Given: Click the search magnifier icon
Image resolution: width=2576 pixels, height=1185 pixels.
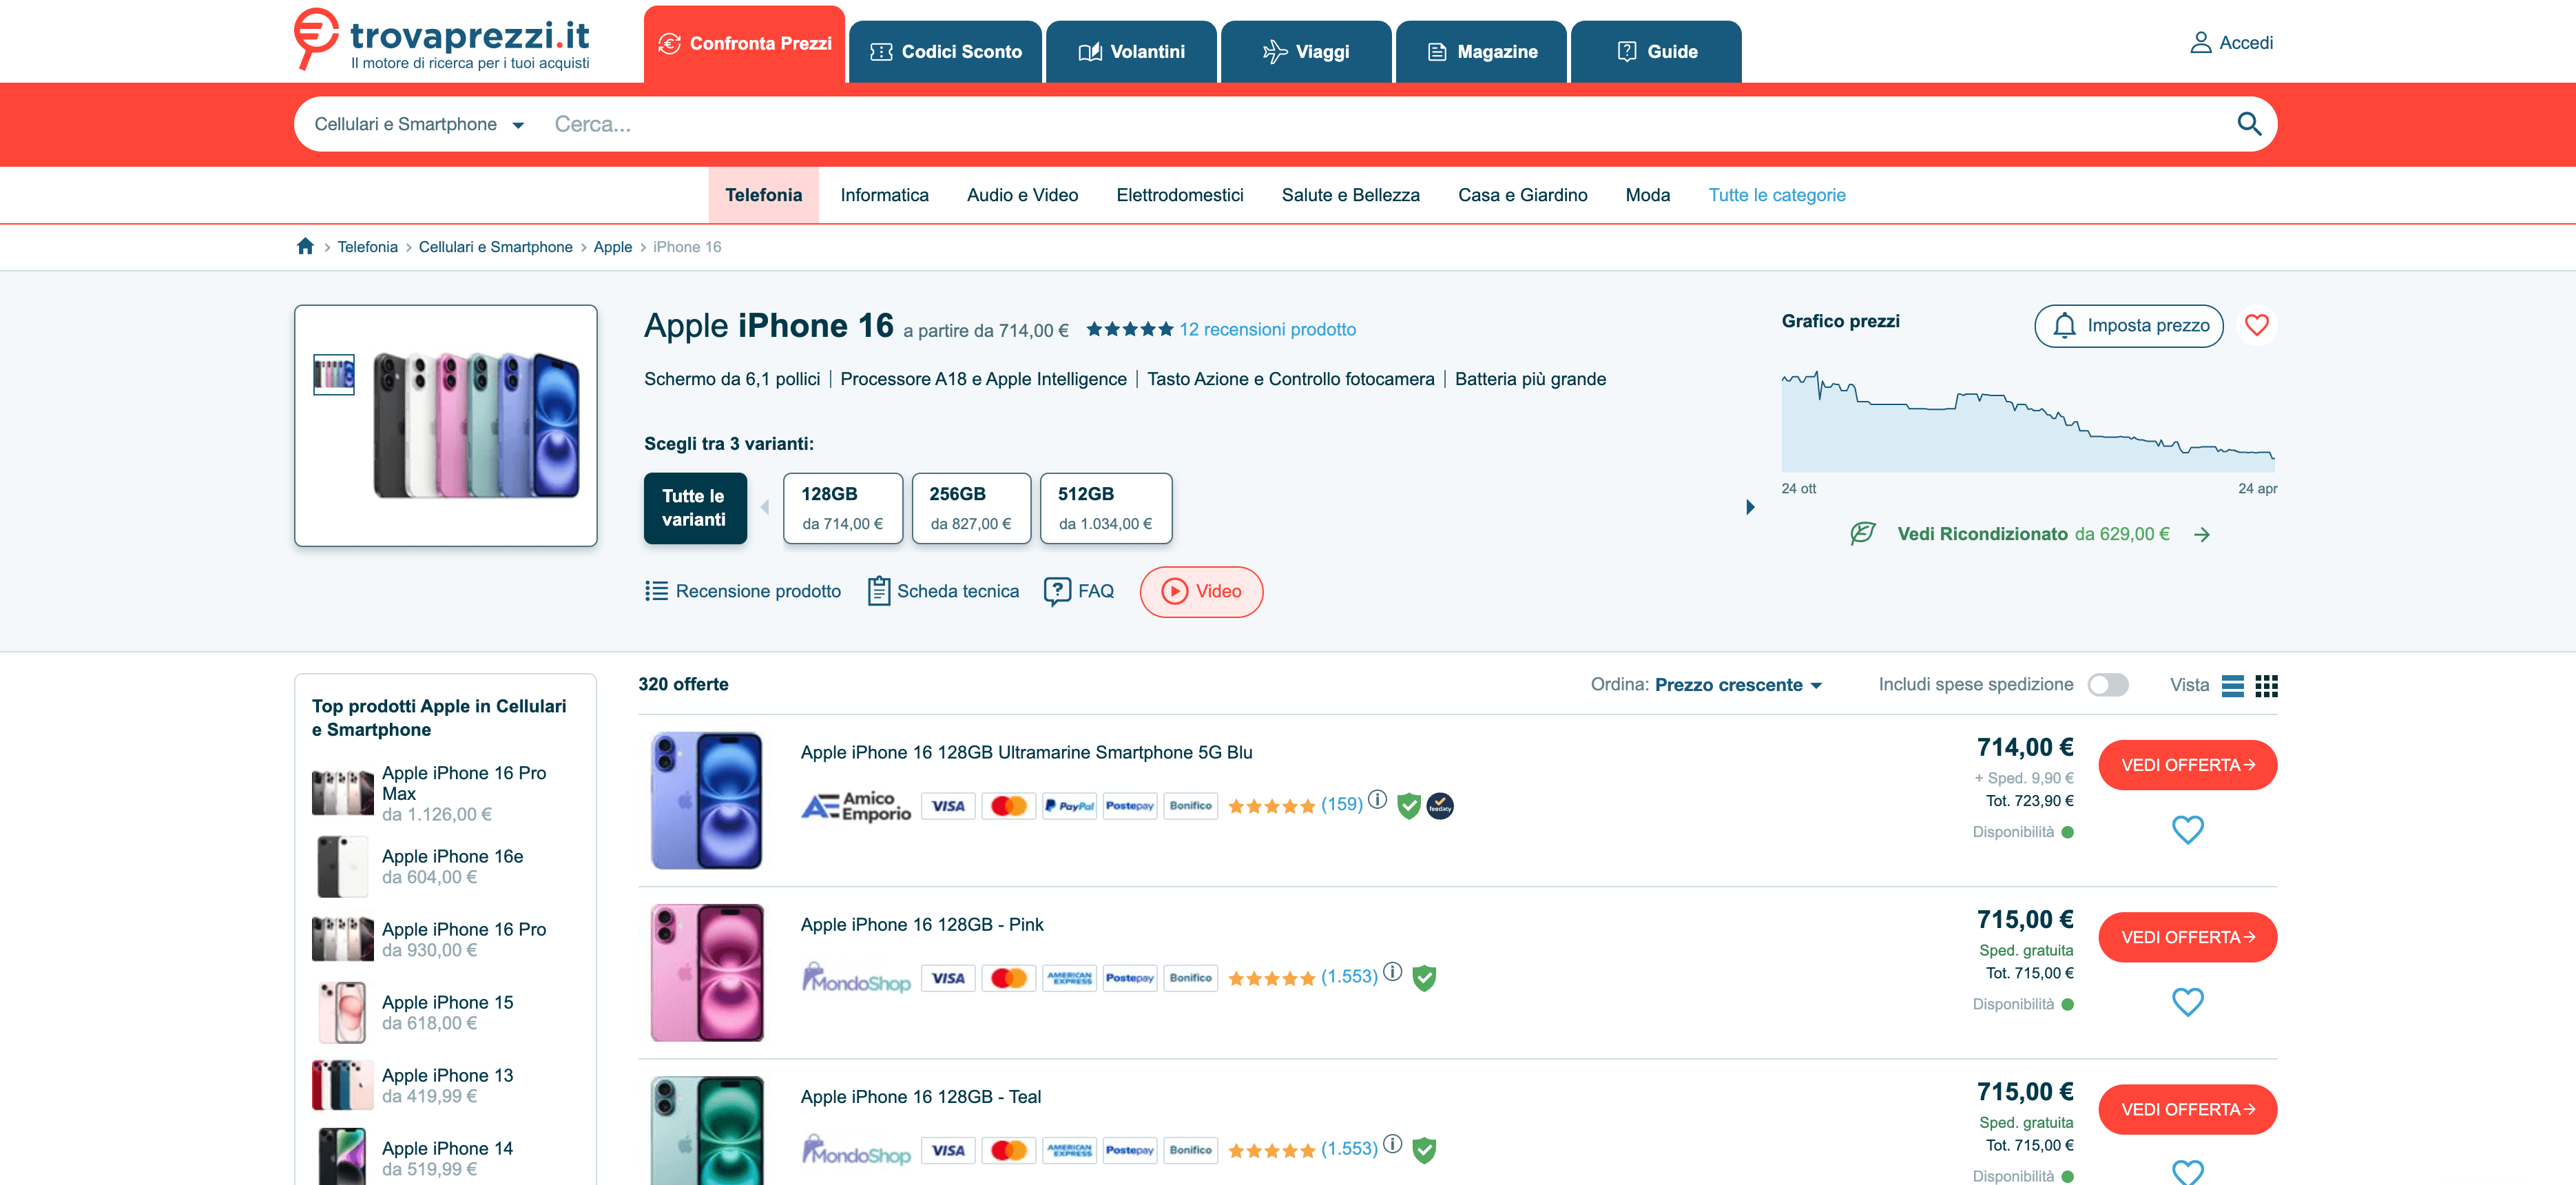Looking at the screenshot, I should coord(2248,124).
